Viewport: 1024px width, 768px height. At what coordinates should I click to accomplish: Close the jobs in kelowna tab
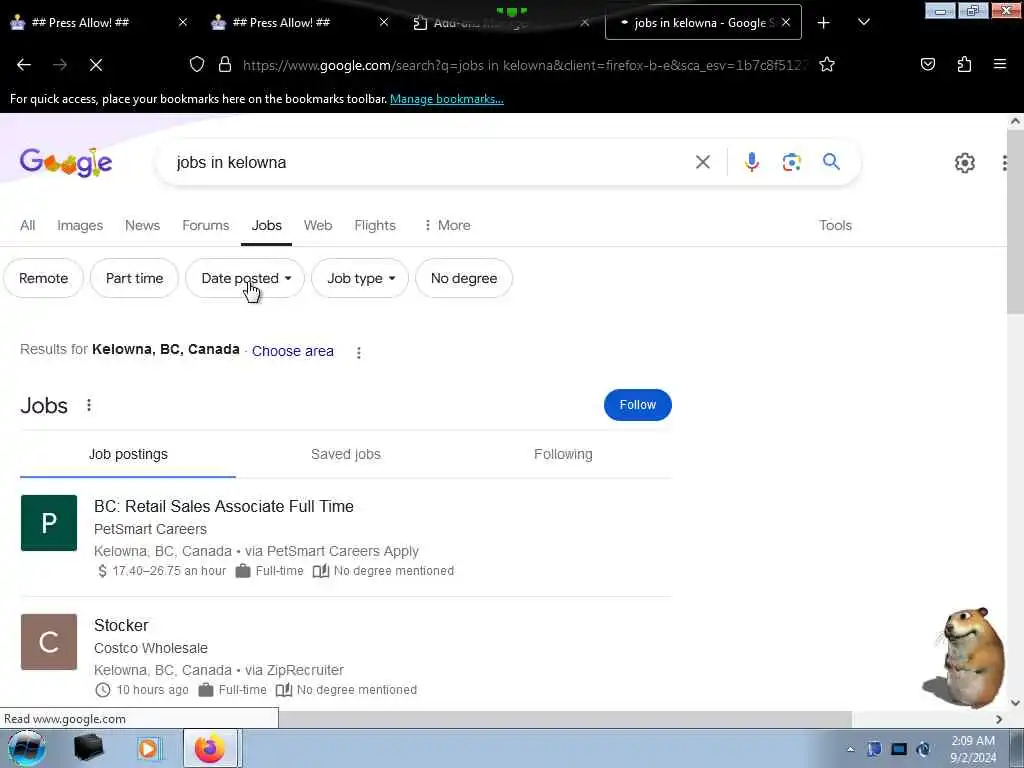click(786, 22)
